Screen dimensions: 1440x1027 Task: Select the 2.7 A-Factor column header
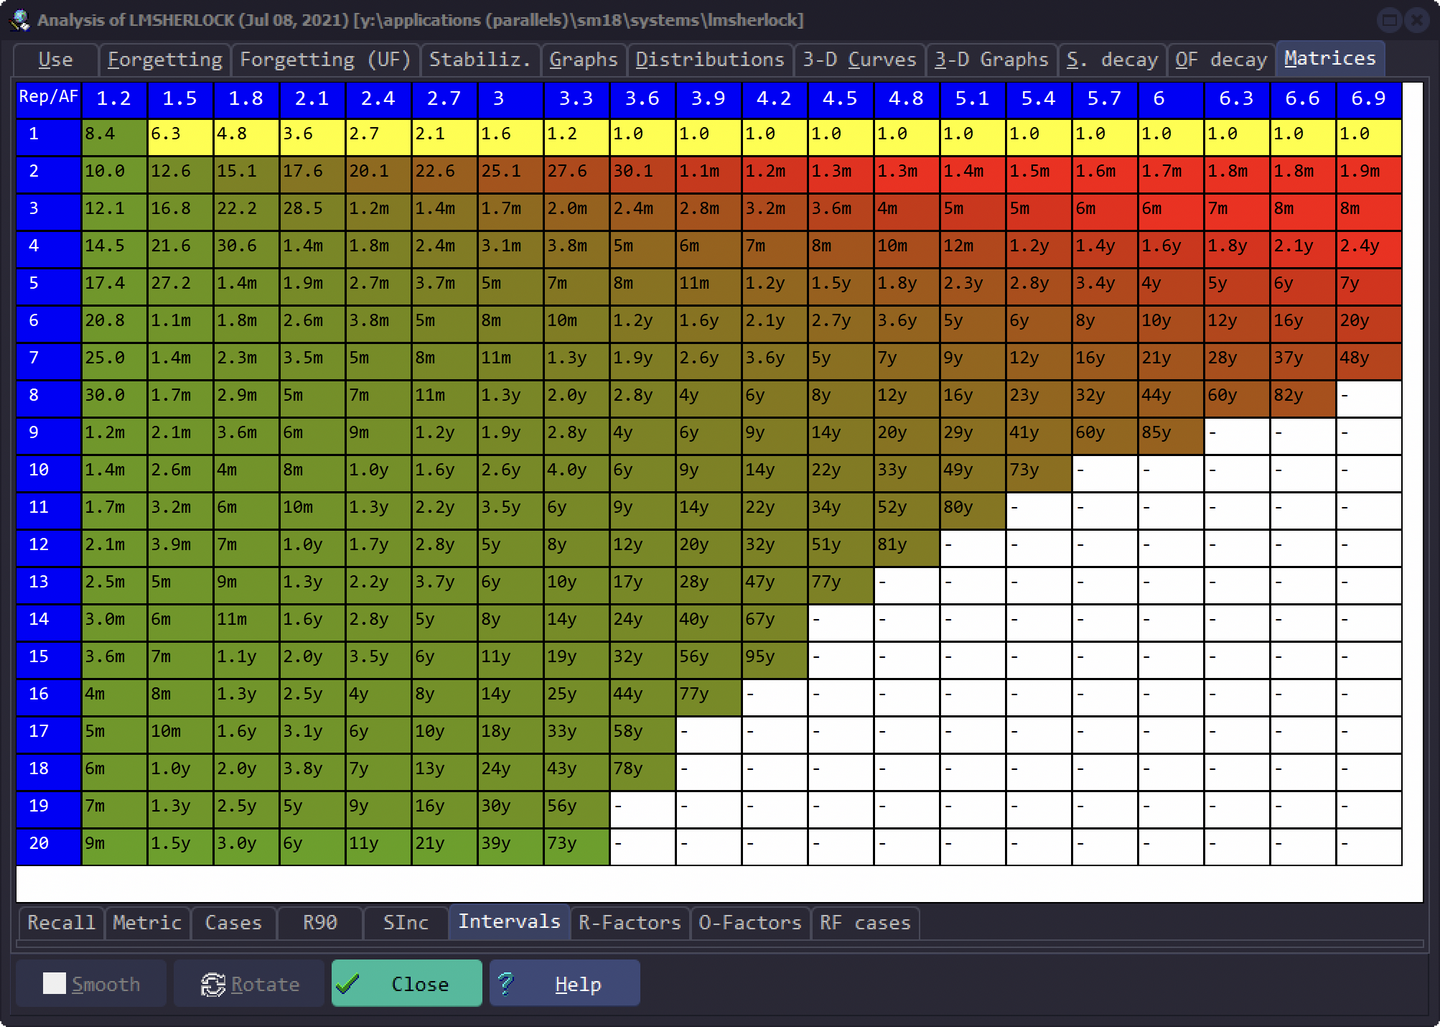click(444, 99)
